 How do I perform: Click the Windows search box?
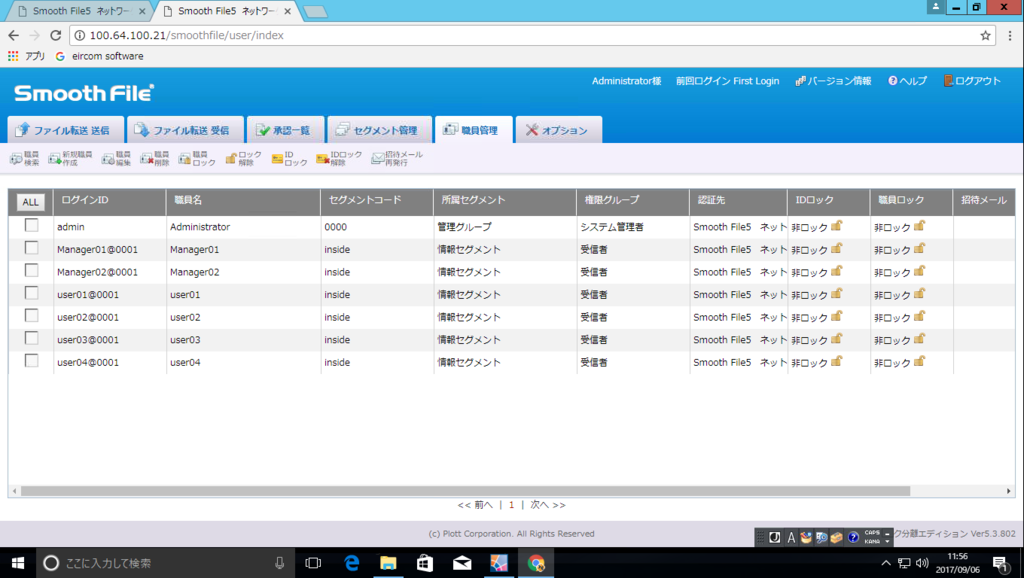(x=167, y=563)
